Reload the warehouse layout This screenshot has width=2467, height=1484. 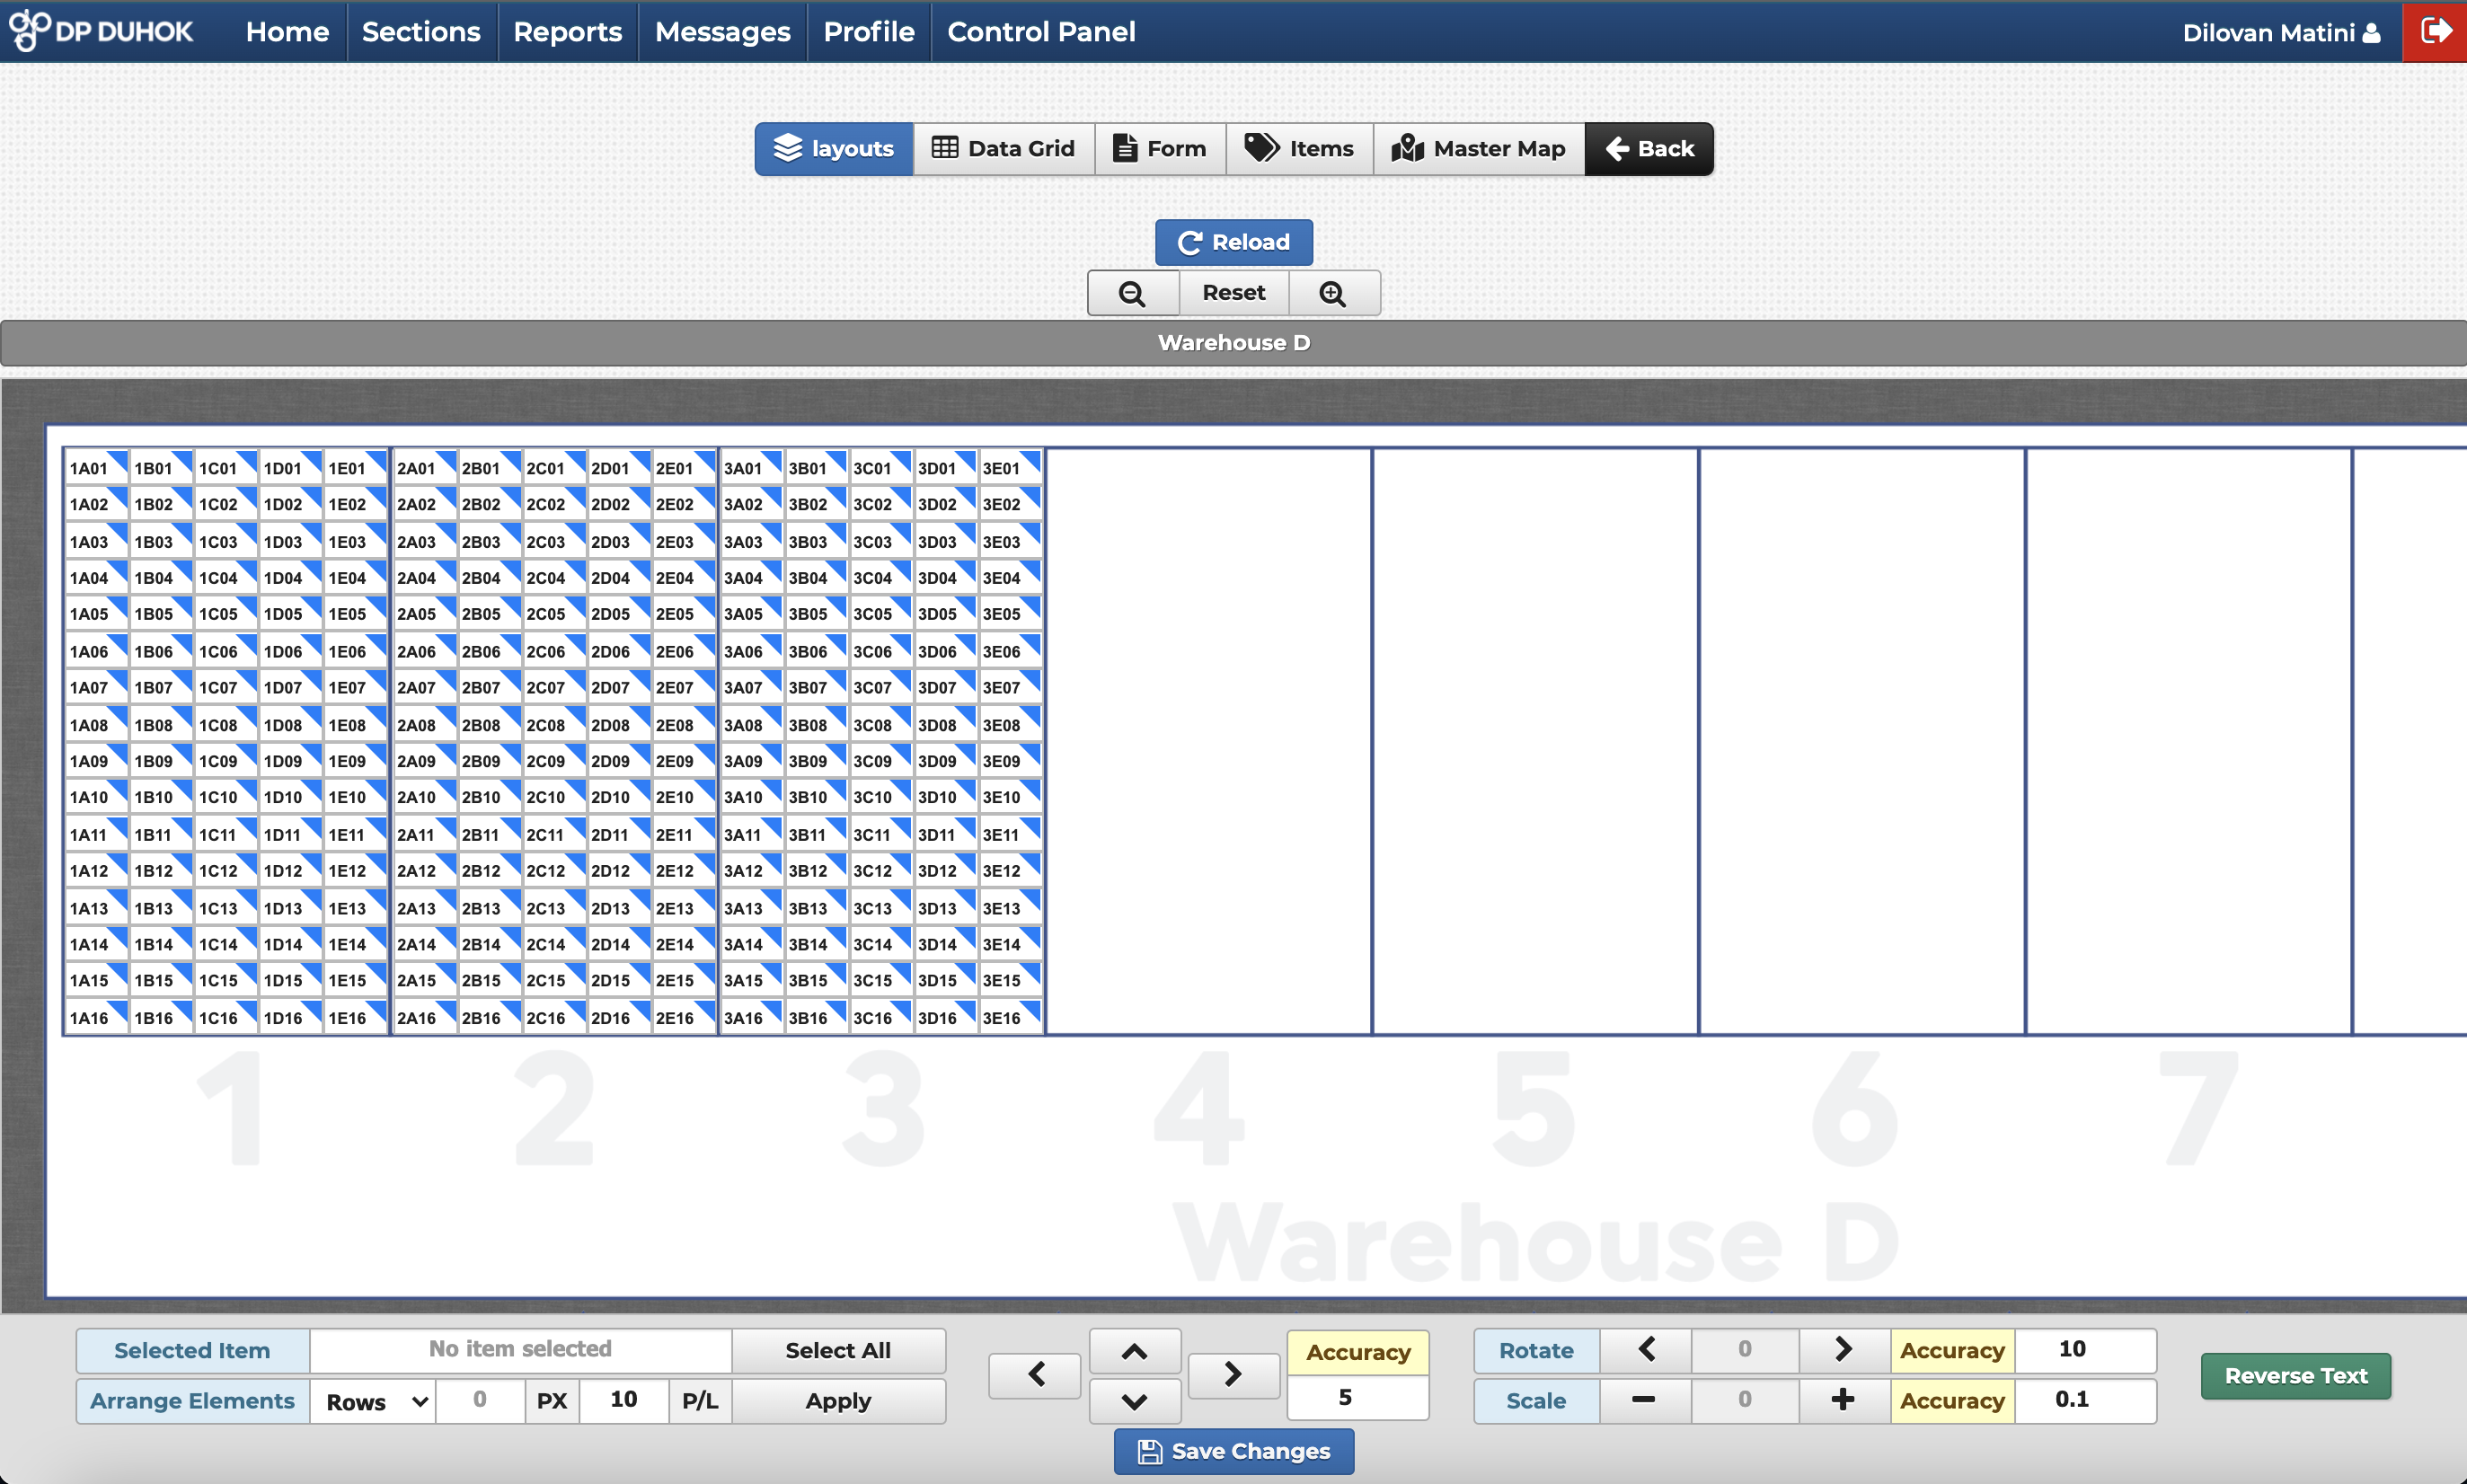click(x=1234, y=242)
